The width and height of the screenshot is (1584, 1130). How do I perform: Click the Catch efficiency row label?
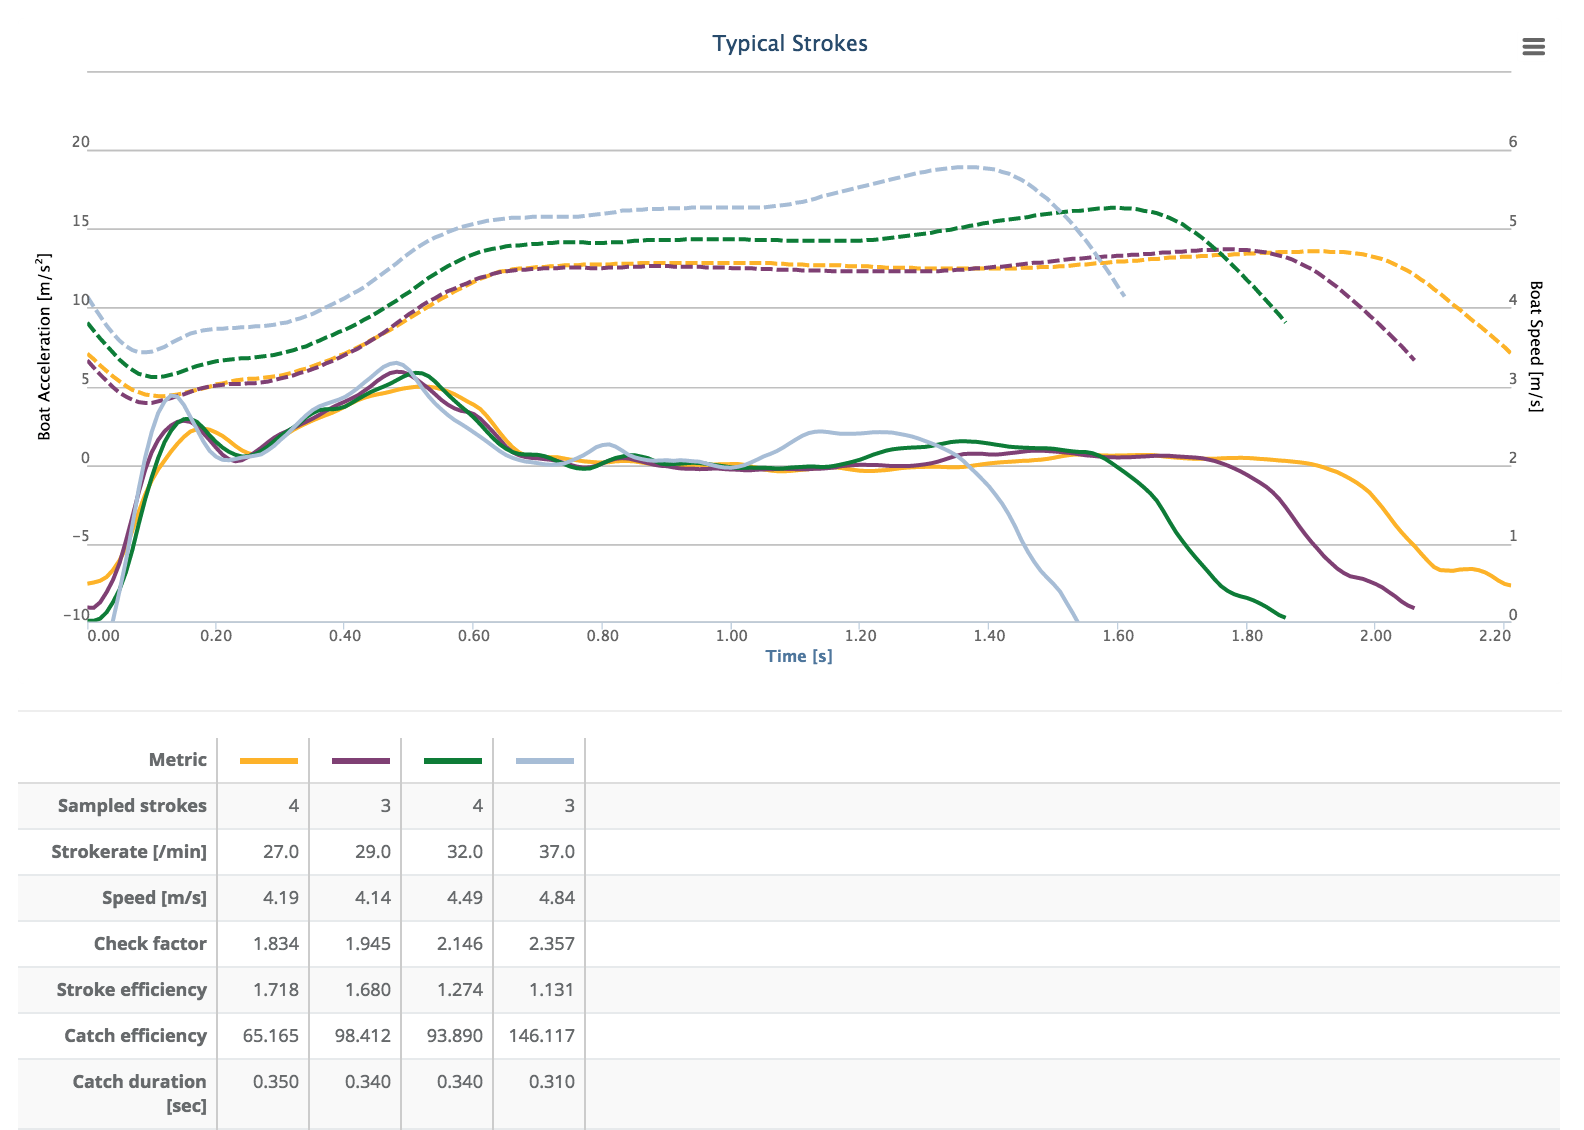(x=135, y=1036)
